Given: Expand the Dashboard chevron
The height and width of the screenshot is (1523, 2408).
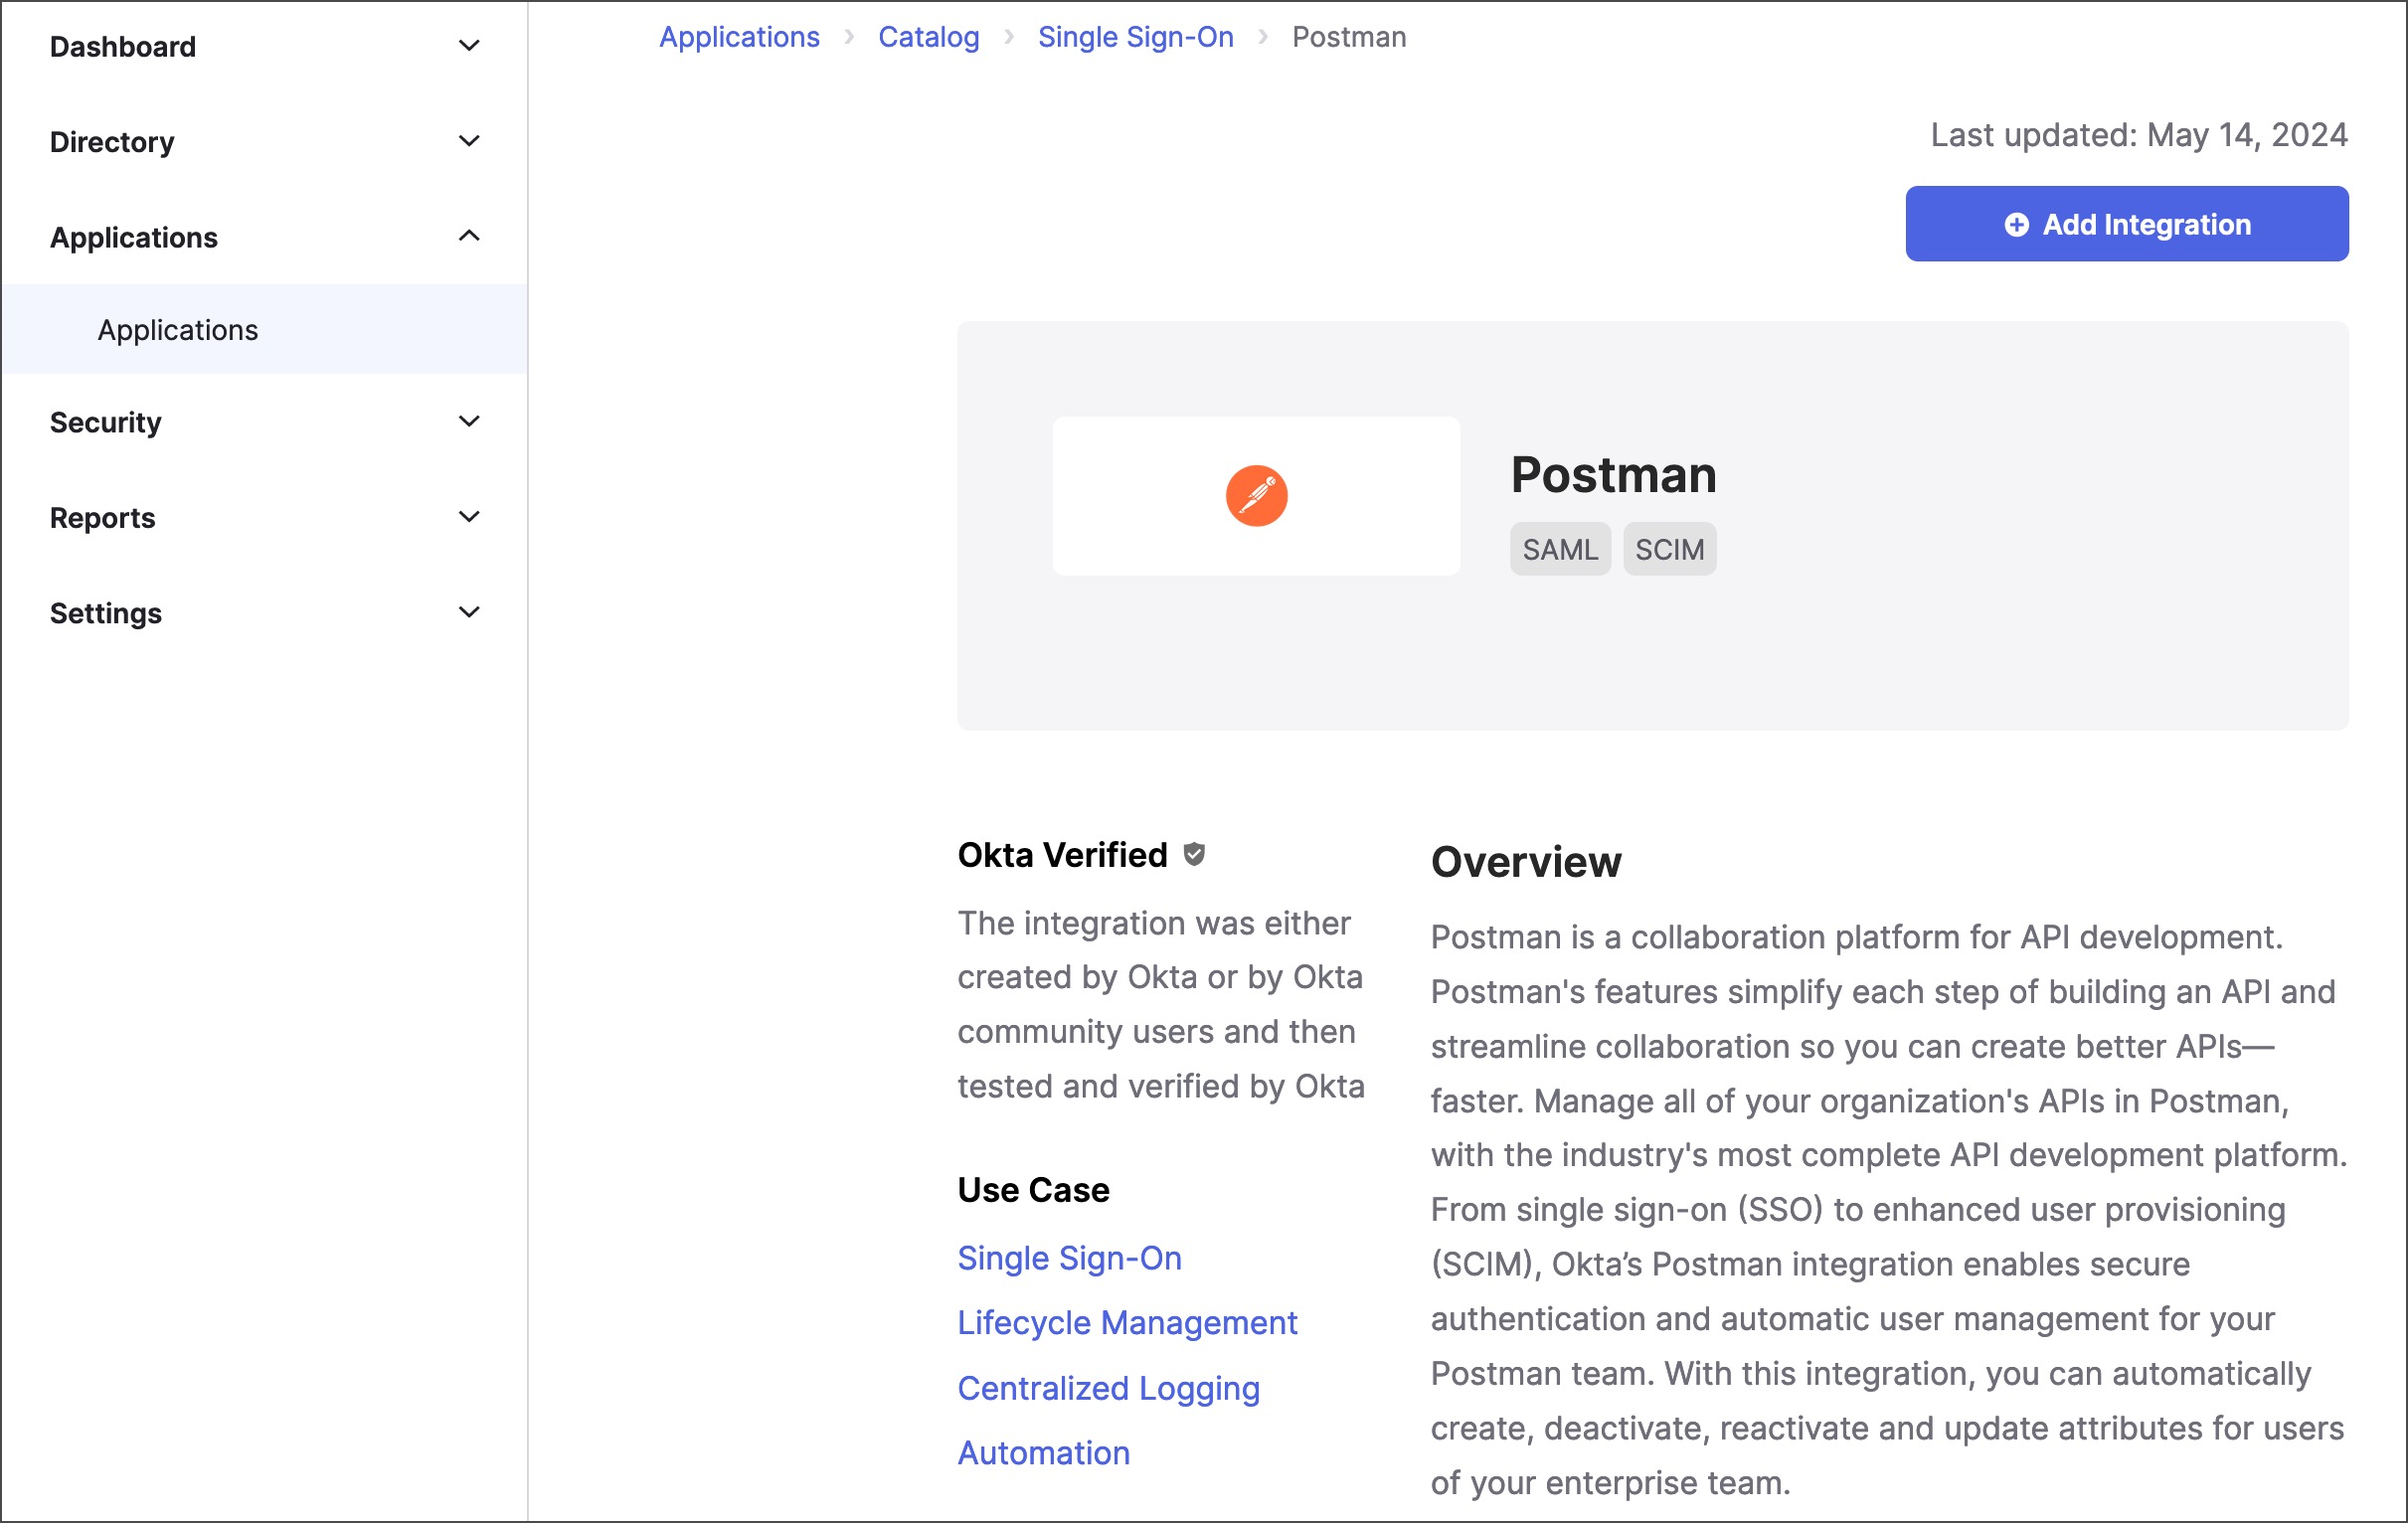Looking at the screenshot, I should tap(469, 46).
